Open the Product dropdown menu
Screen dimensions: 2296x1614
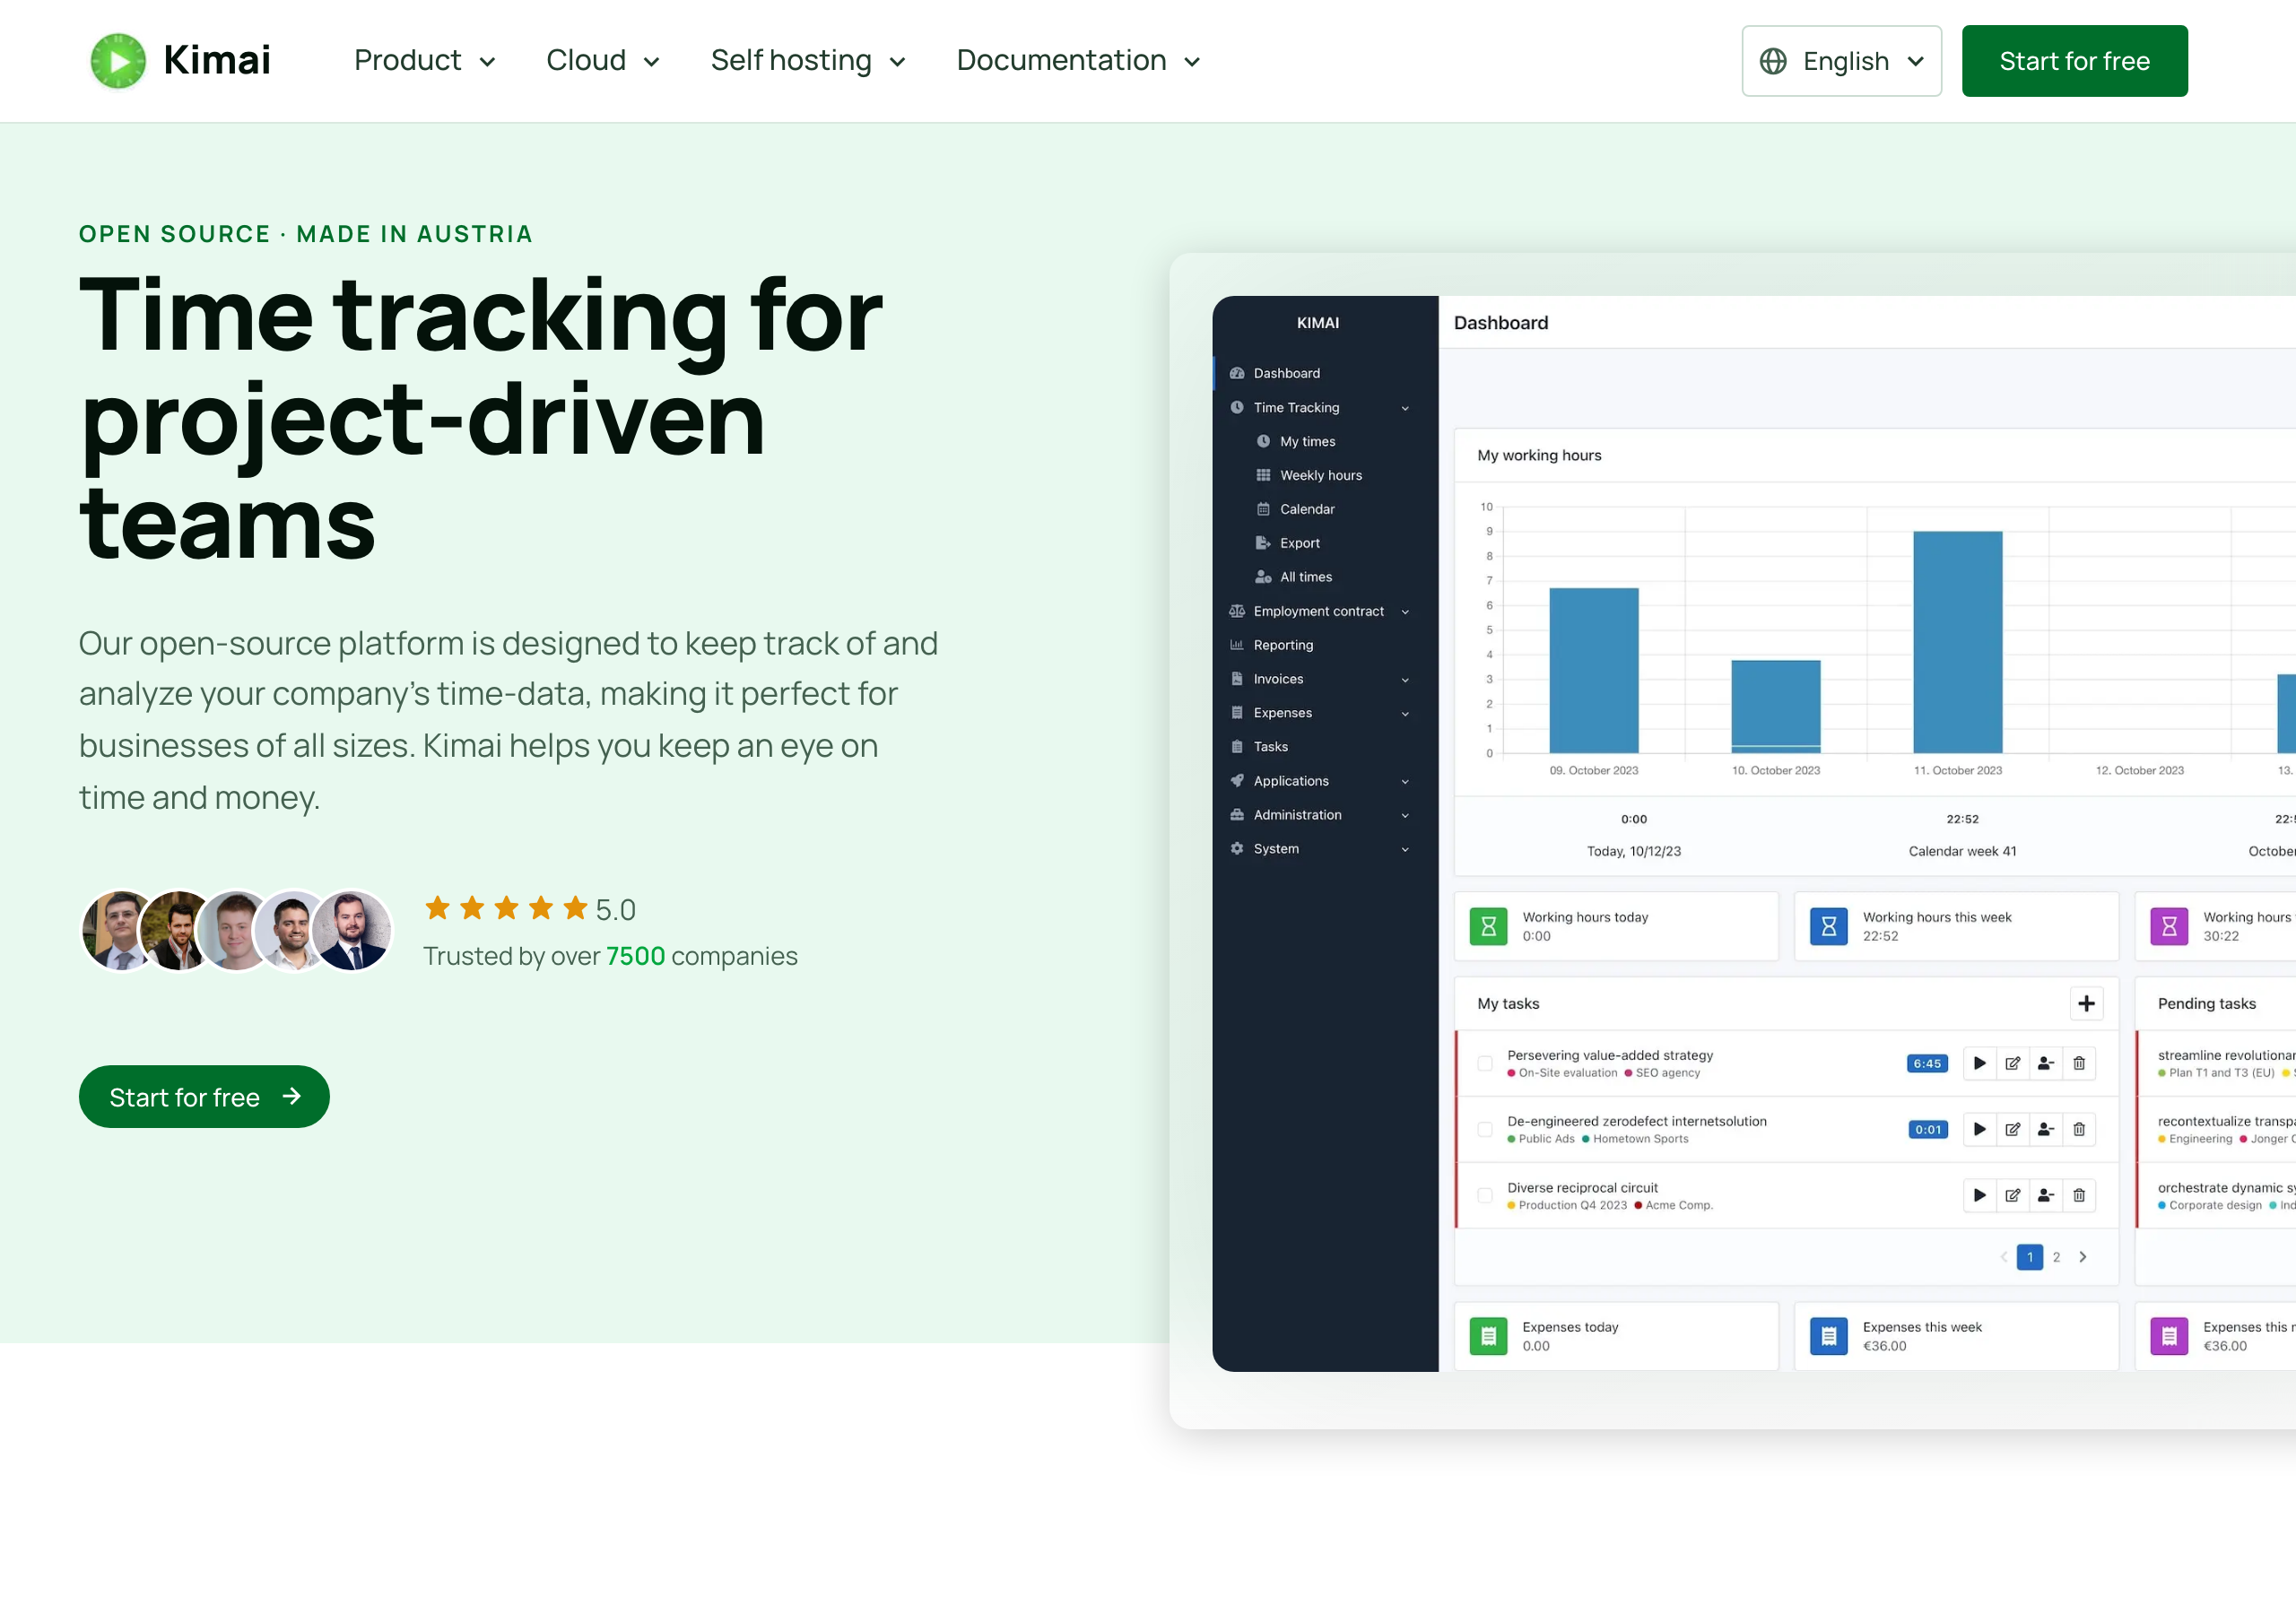[x=425, y=61]
